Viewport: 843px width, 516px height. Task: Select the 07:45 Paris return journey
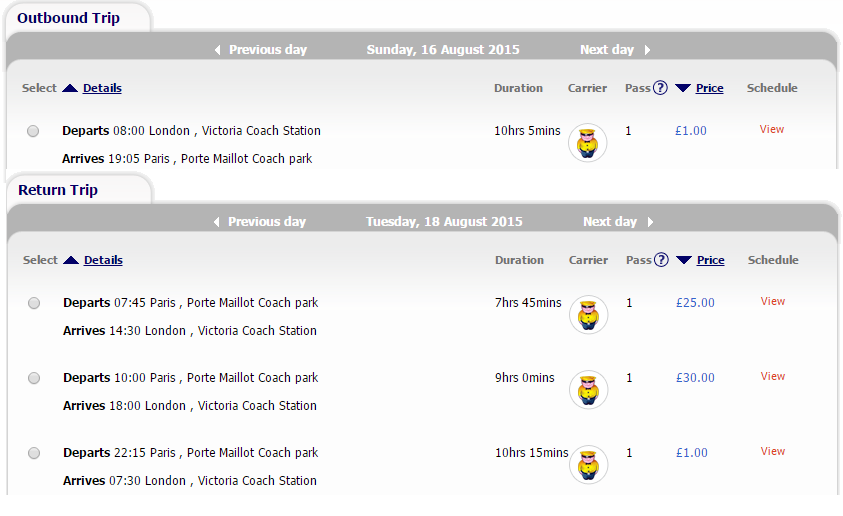point(34,303)
